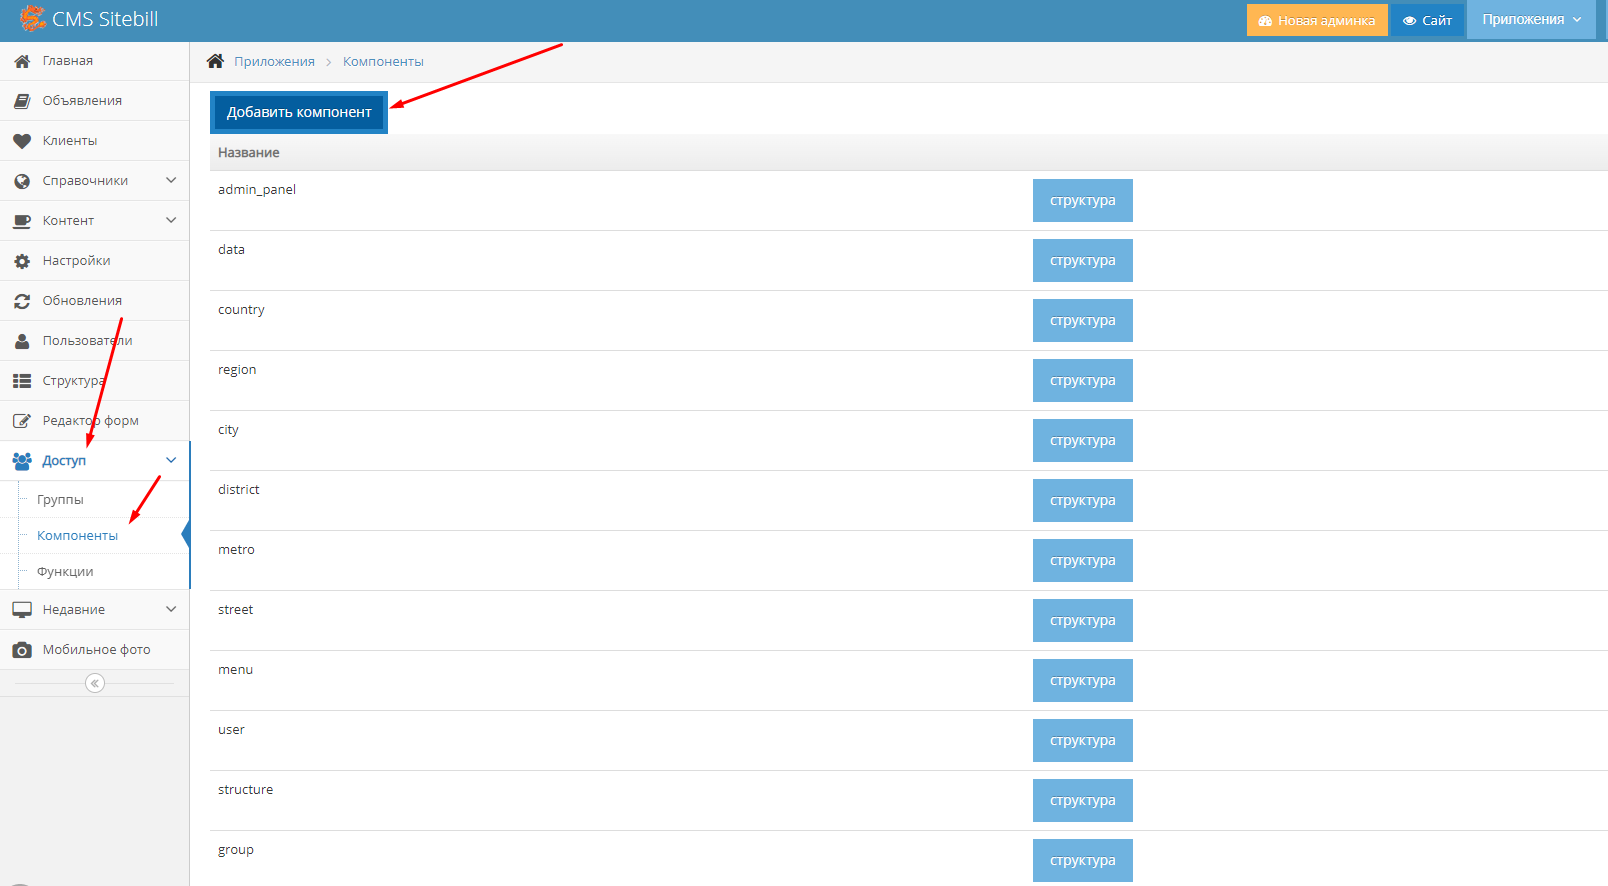Click the camera icon next to Мобильное фото
Viewport: 1608px width, 886px height.
(x=22, y=650)
